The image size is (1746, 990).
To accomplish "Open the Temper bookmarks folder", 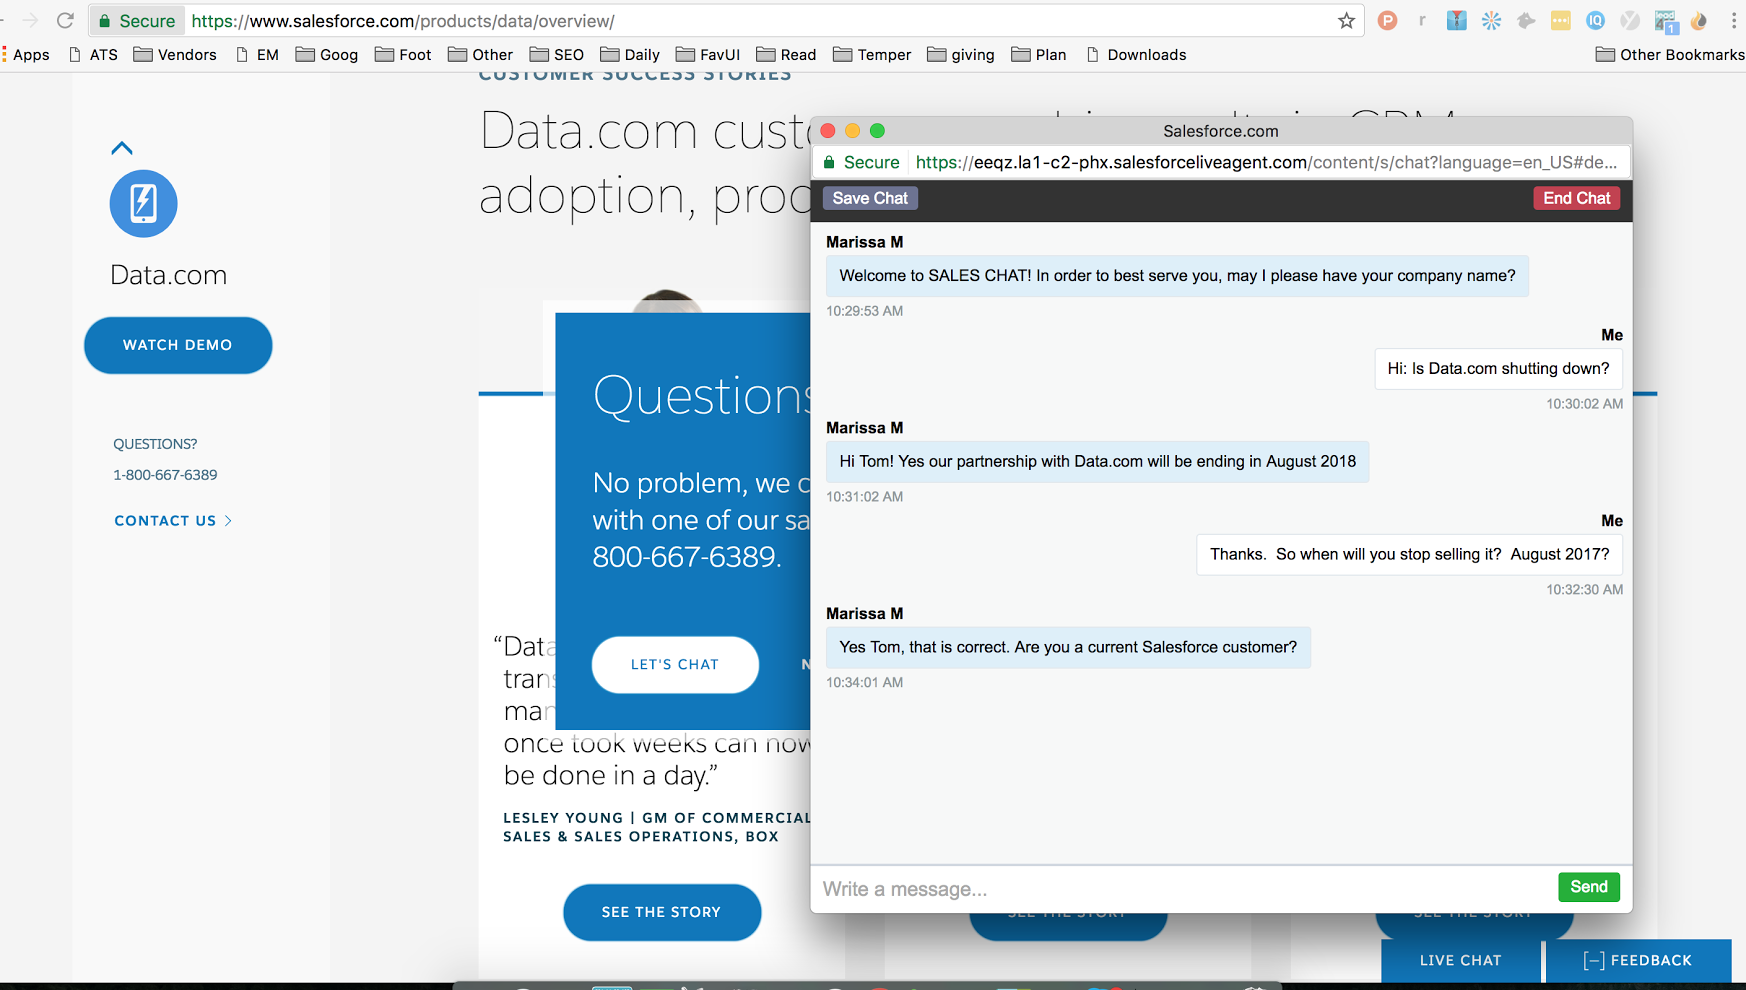I will 872,55.
